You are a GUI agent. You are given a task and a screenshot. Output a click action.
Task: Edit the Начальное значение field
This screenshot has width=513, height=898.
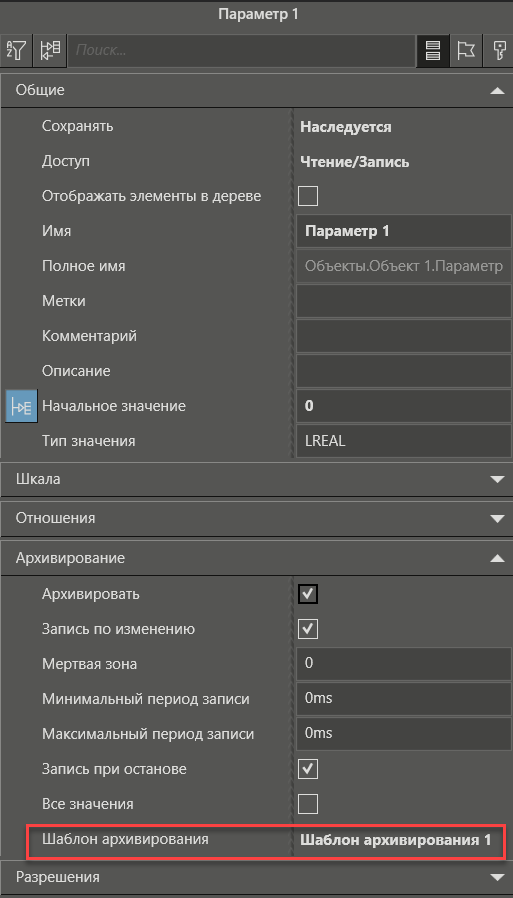404,406
